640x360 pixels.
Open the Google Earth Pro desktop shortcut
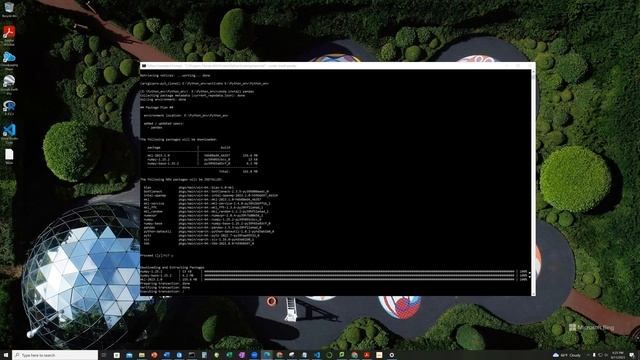[x=9, y=84]
